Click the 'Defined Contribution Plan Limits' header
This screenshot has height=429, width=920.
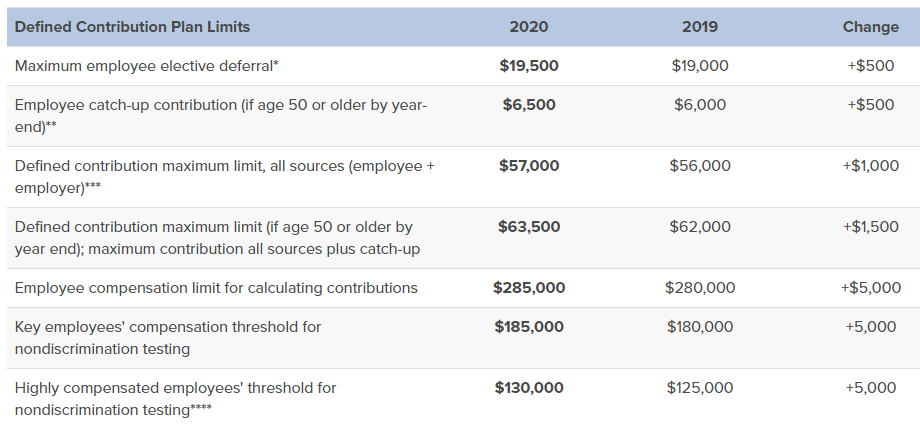132,27
